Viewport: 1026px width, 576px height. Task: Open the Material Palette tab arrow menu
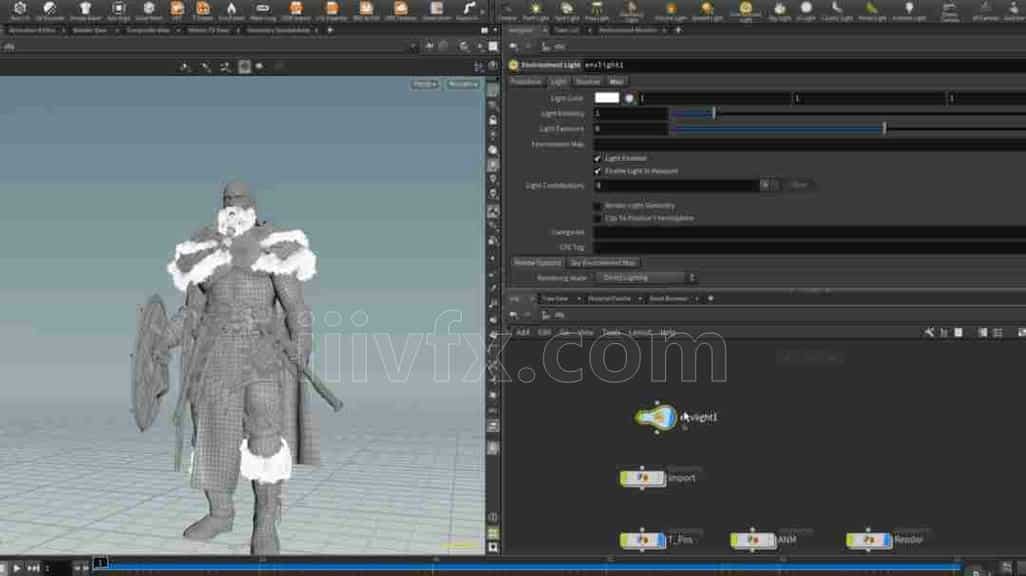pyautogui.click(x=640, y=299)
